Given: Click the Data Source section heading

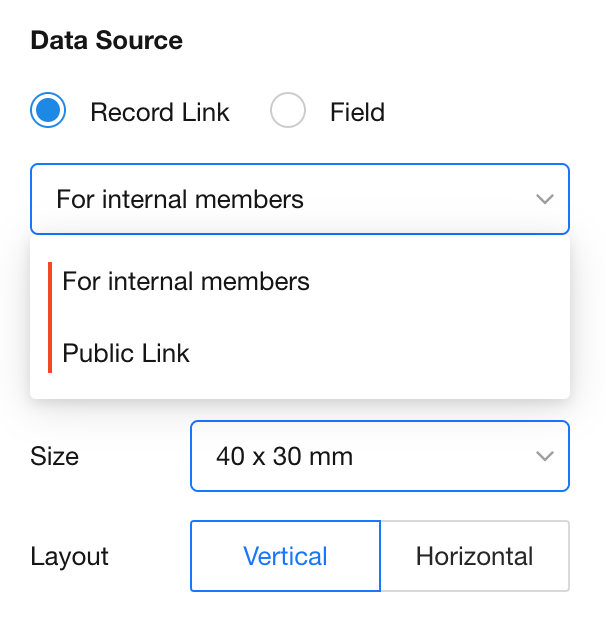Looking at the screenshot, I should pyautogui.click(x=107, y=41).
